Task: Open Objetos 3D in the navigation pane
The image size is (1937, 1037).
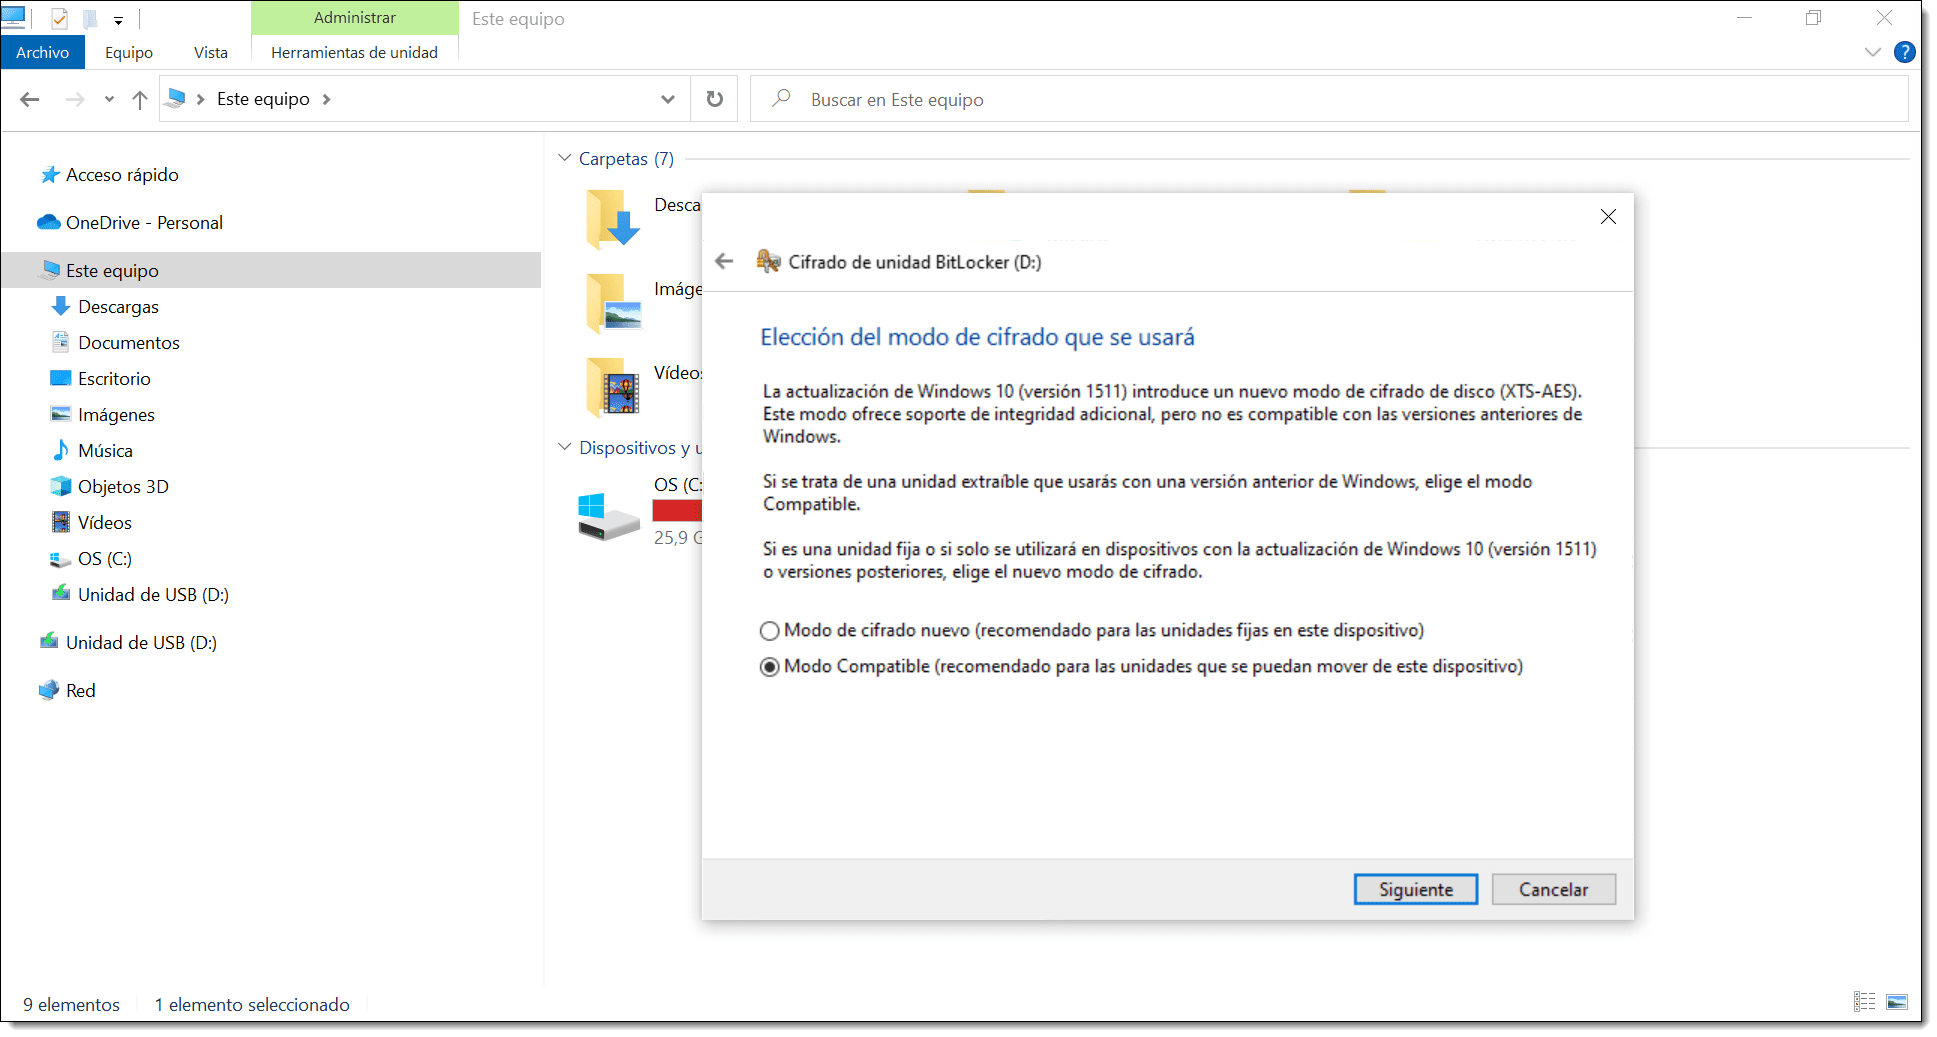Action: click(123, 487)
